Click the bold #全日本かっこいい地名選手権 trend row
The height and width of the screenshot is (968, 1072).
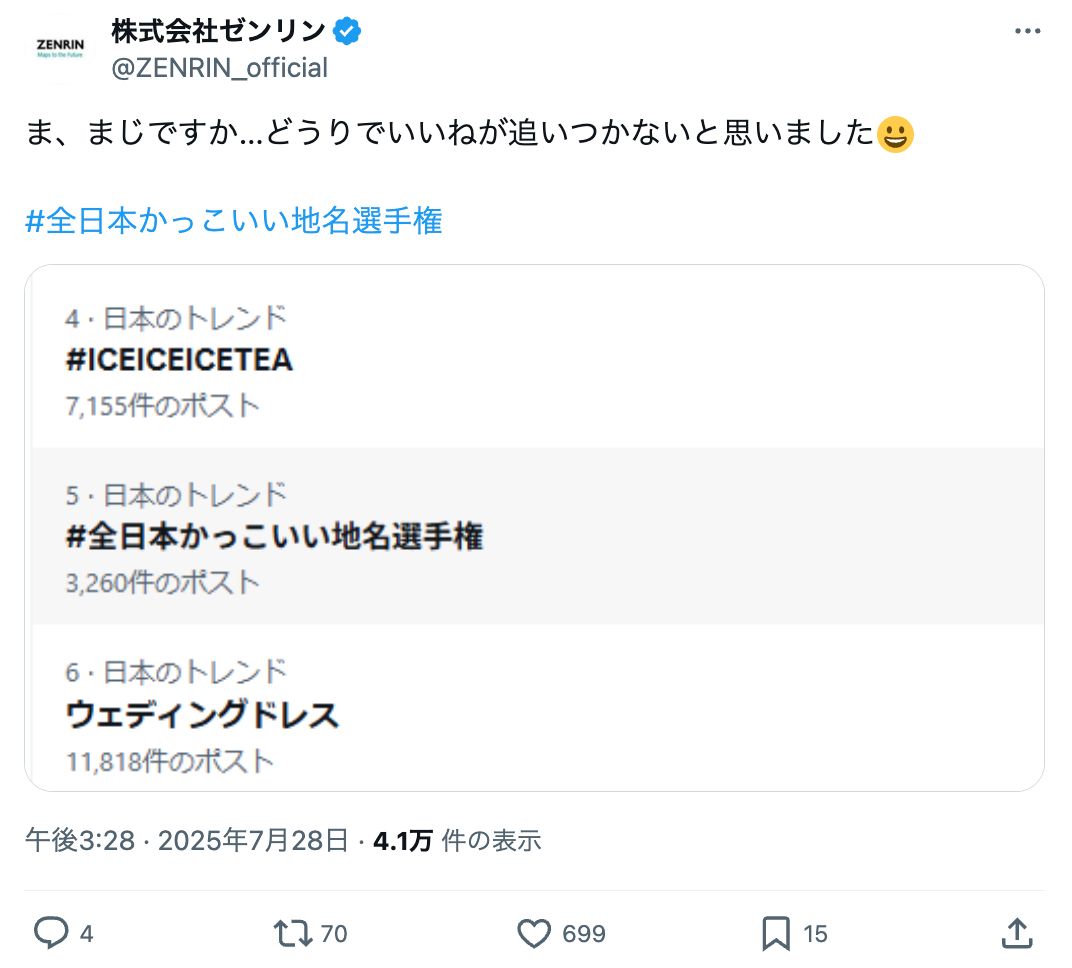275,537
